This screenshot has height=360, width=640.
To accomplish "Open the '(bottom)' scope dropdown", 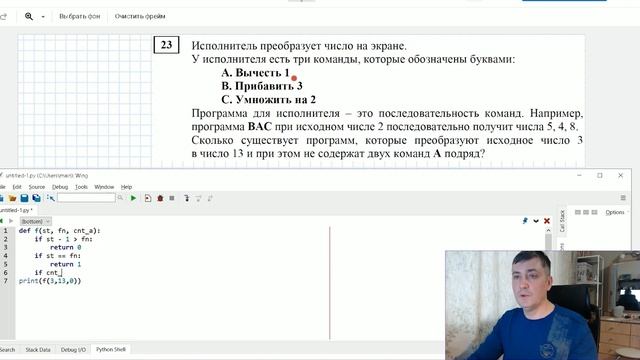I will 36,221.
